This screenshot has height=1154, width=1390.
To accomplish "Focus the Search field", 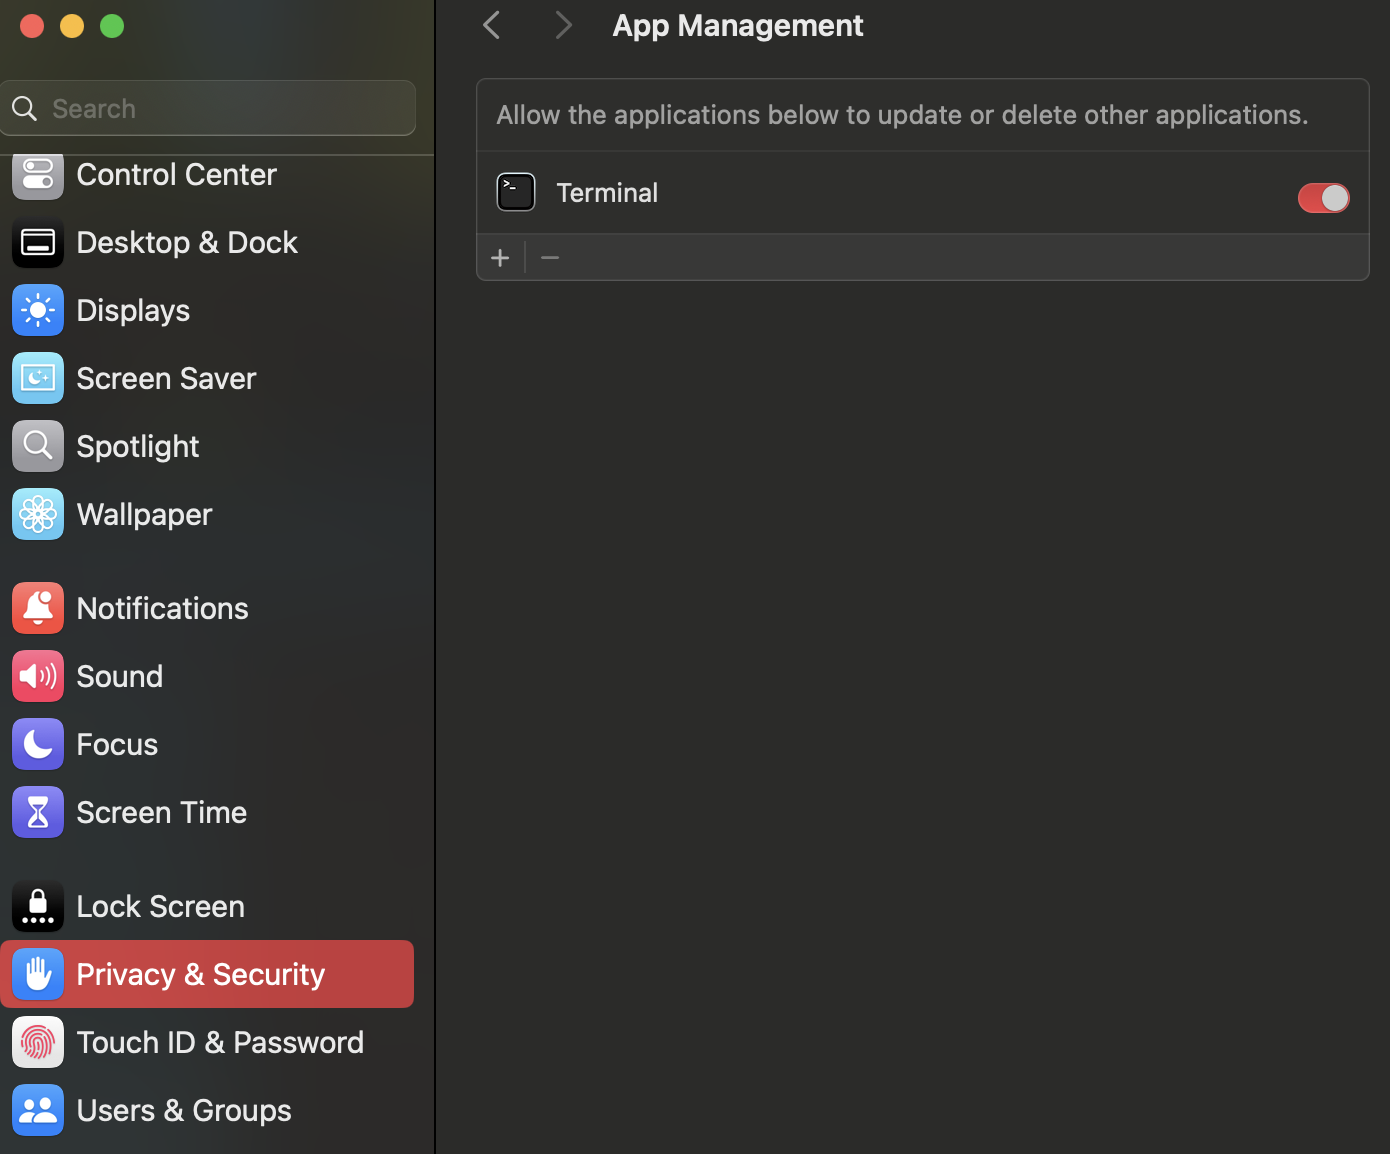I will pyautogui.click(x=208, y=108).
